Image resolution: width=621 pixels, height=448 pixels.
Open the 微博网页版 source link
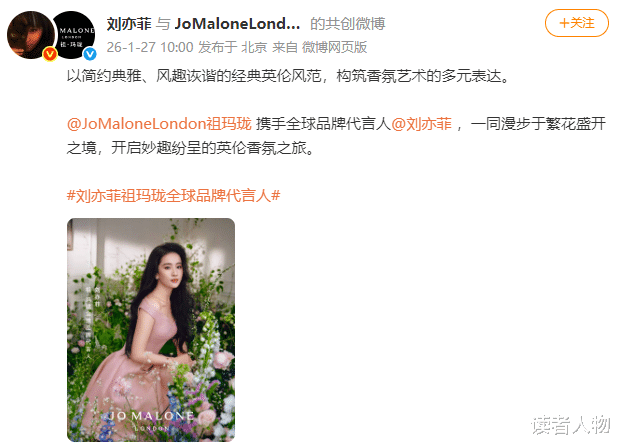[x=334, y=47]
